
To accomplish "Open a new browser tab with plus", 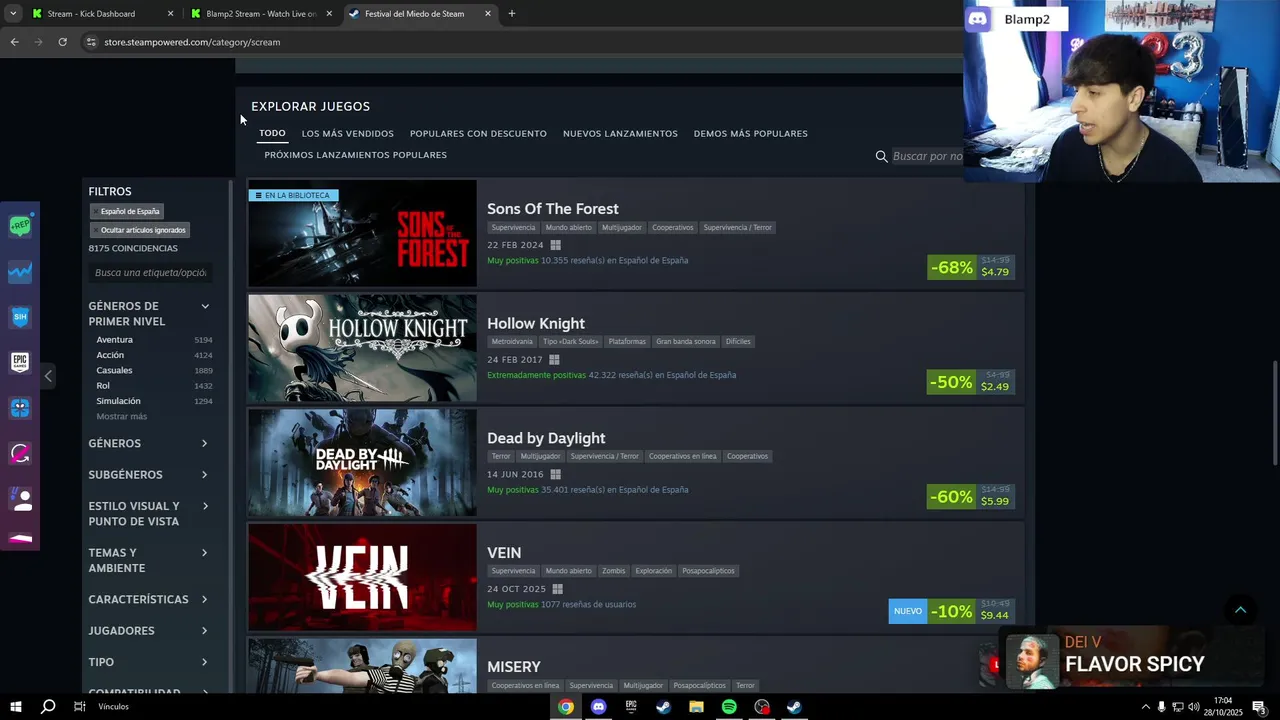I will [x=512, y=14].
